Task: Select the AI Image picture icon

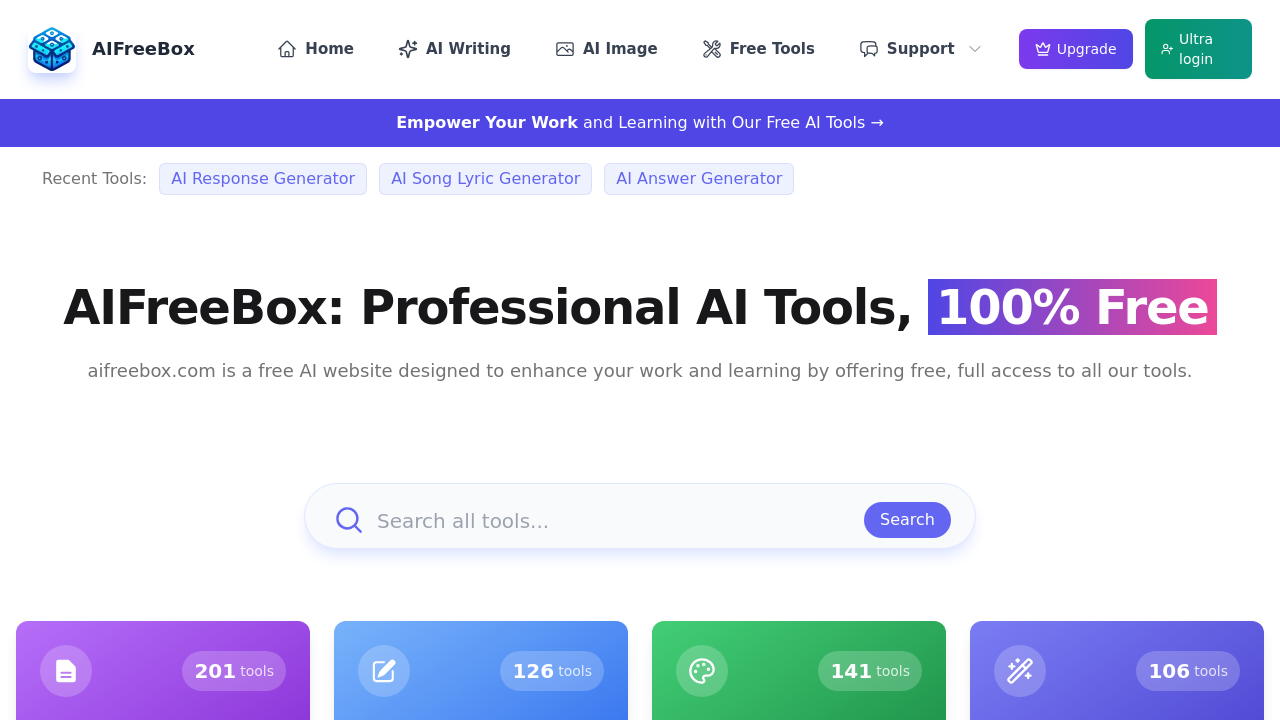Action: (566, 48)
